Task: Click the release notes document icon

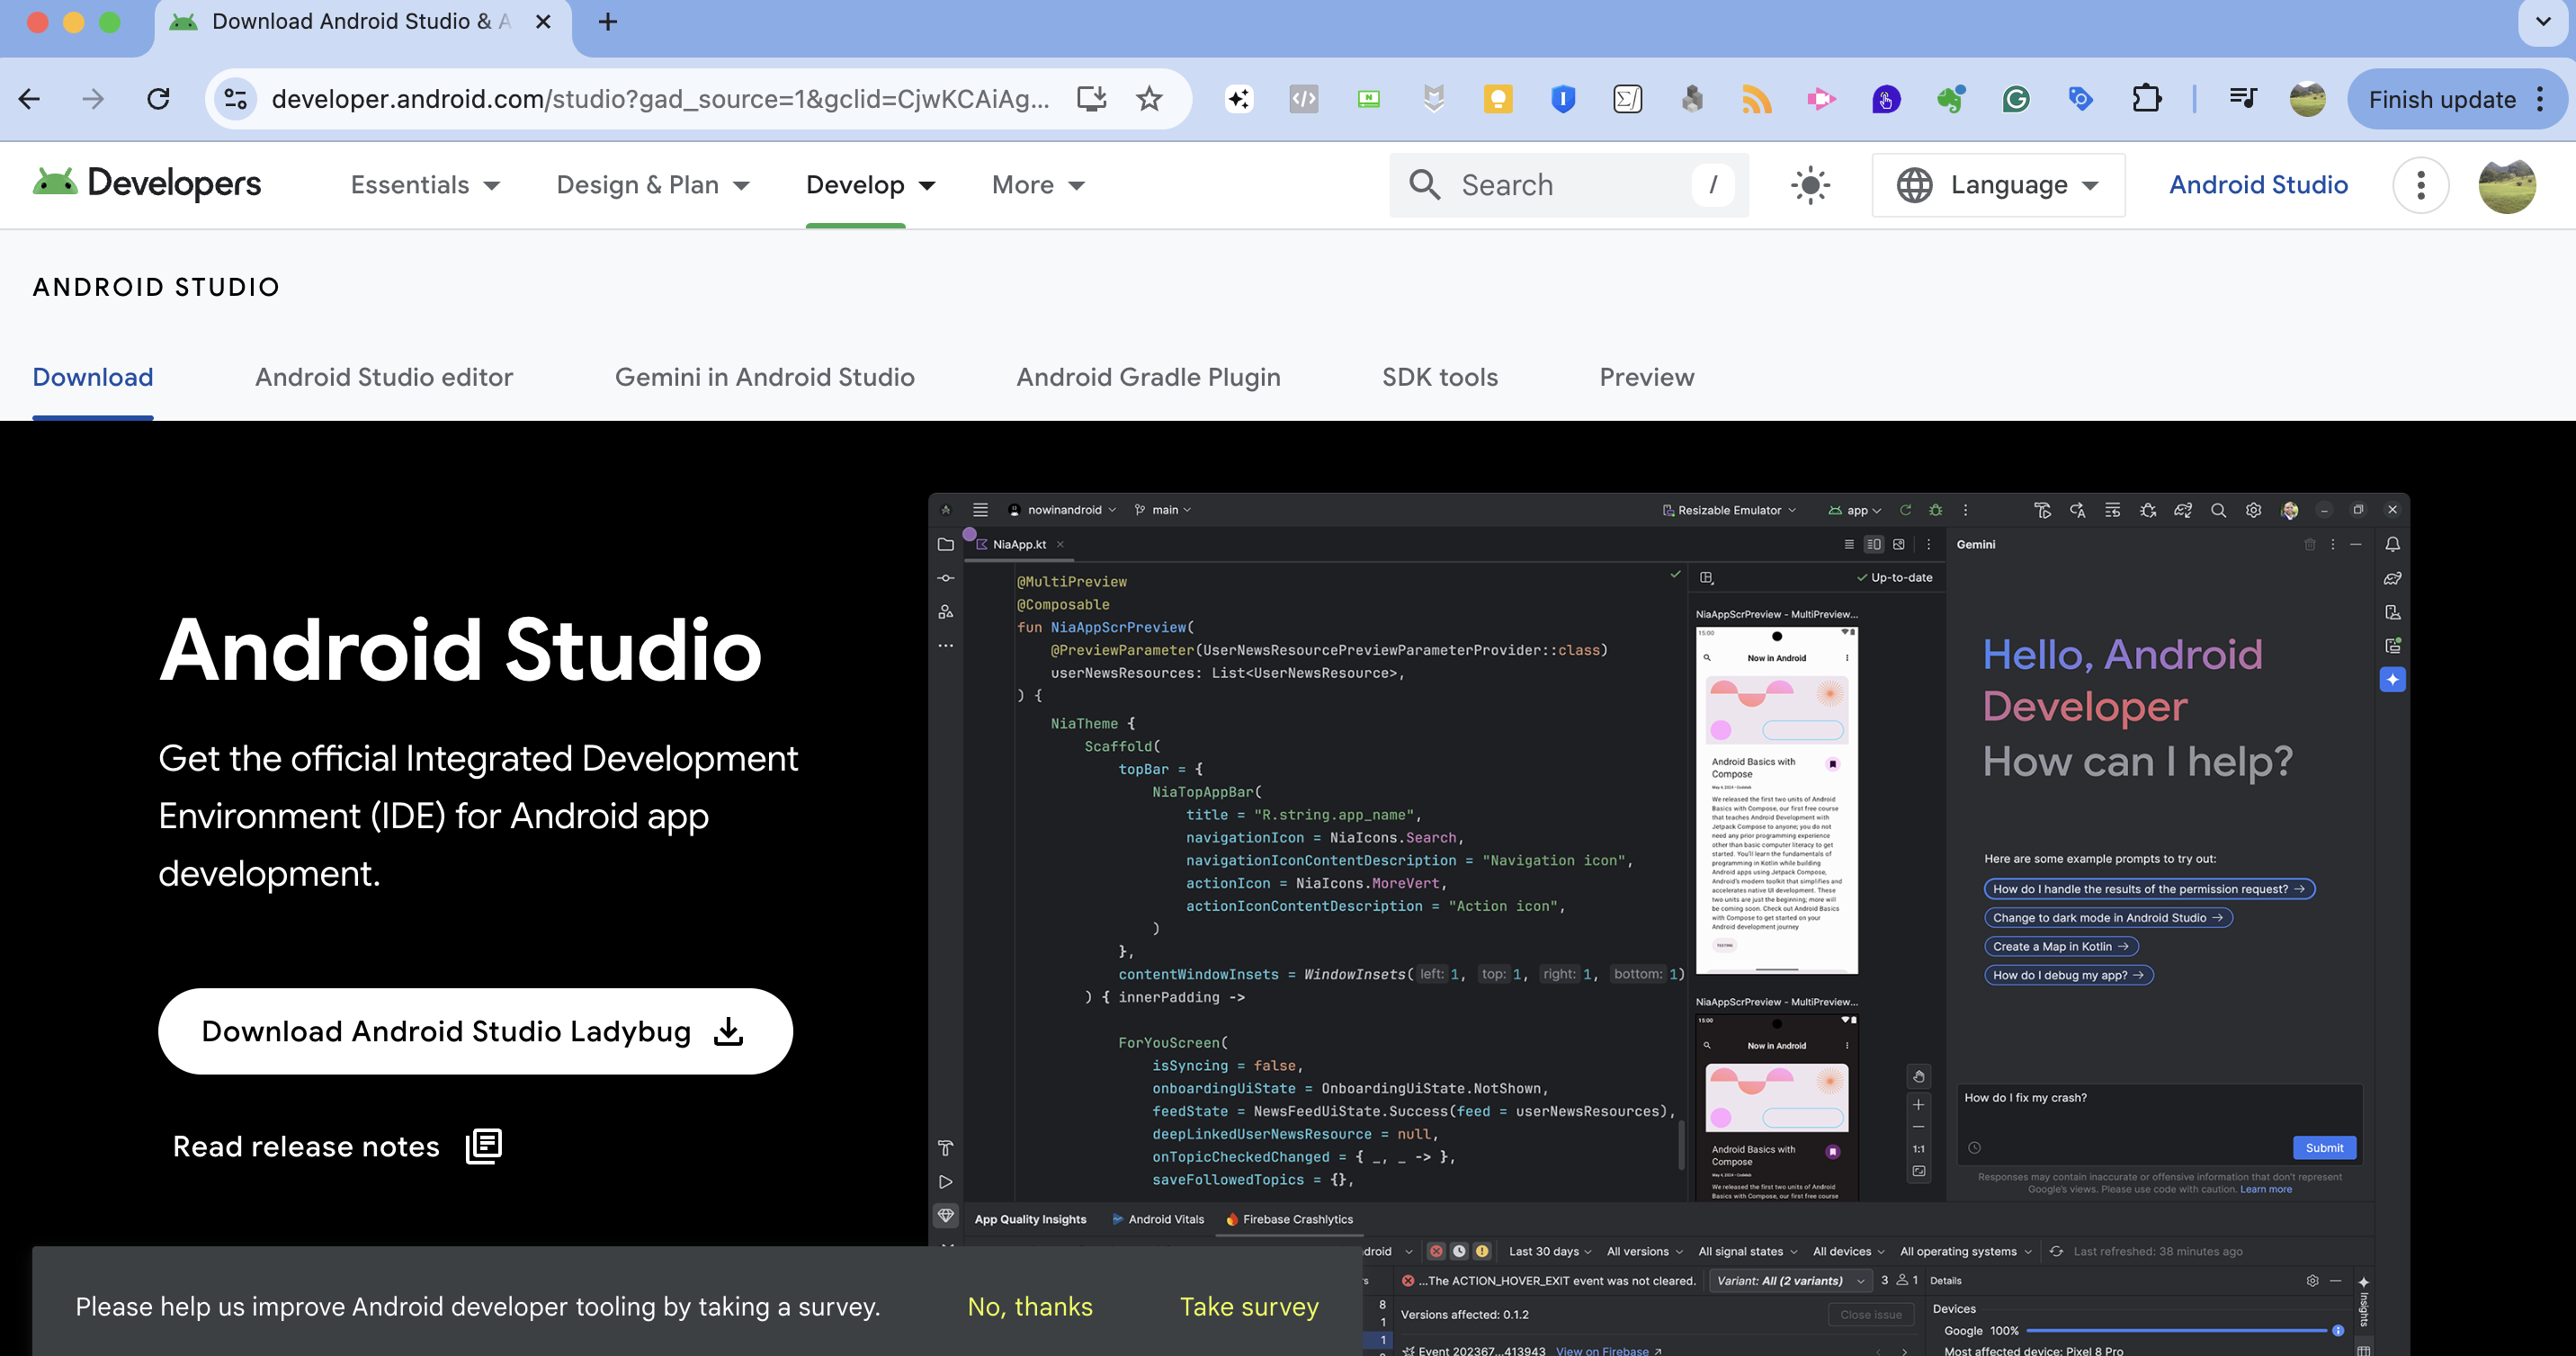Action: pos(484,1146)
